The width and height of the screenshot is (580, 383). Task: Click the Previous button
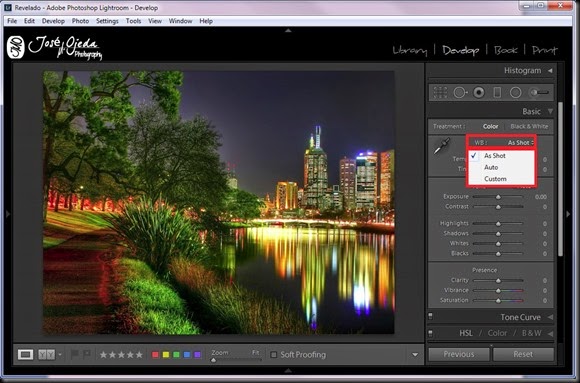[x=459, y=354]
